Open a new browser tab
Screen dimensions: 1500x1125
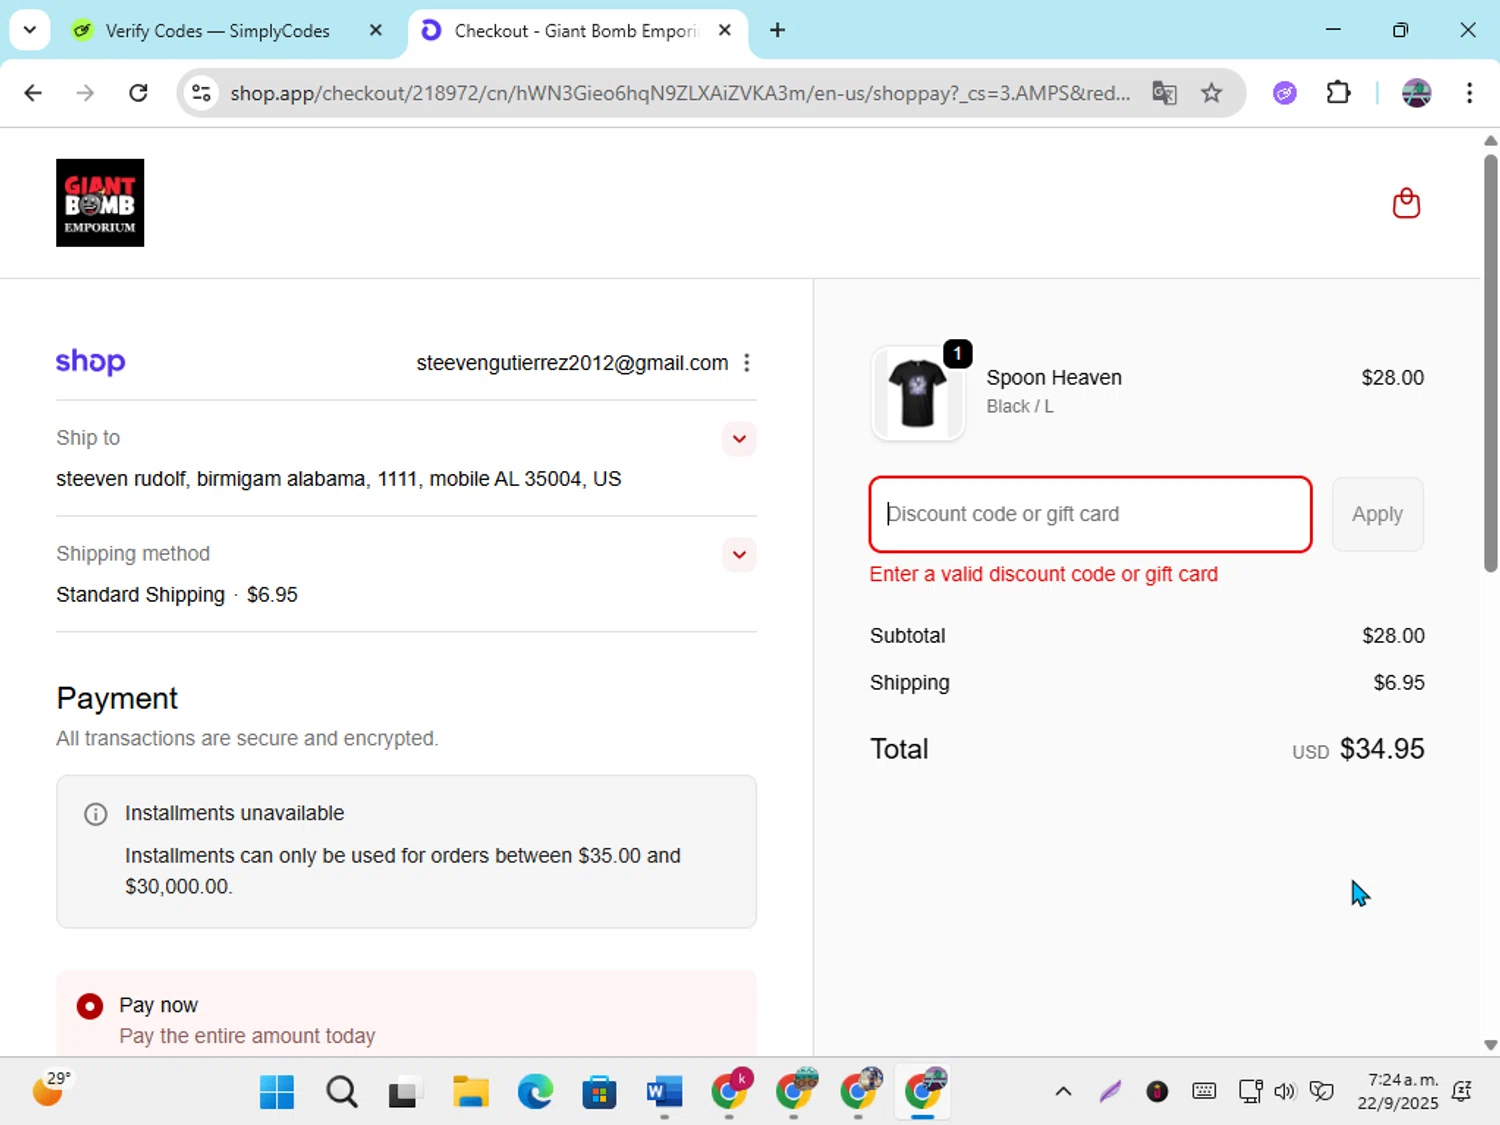(x=777, y=30)
